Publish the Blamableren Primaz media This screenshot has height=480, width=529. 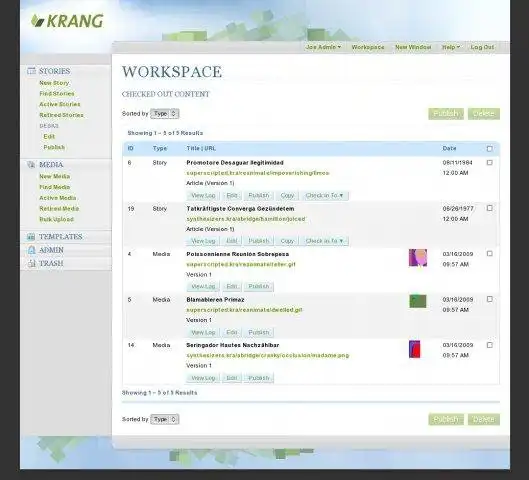pyautogui.click(x=259, y=333)
